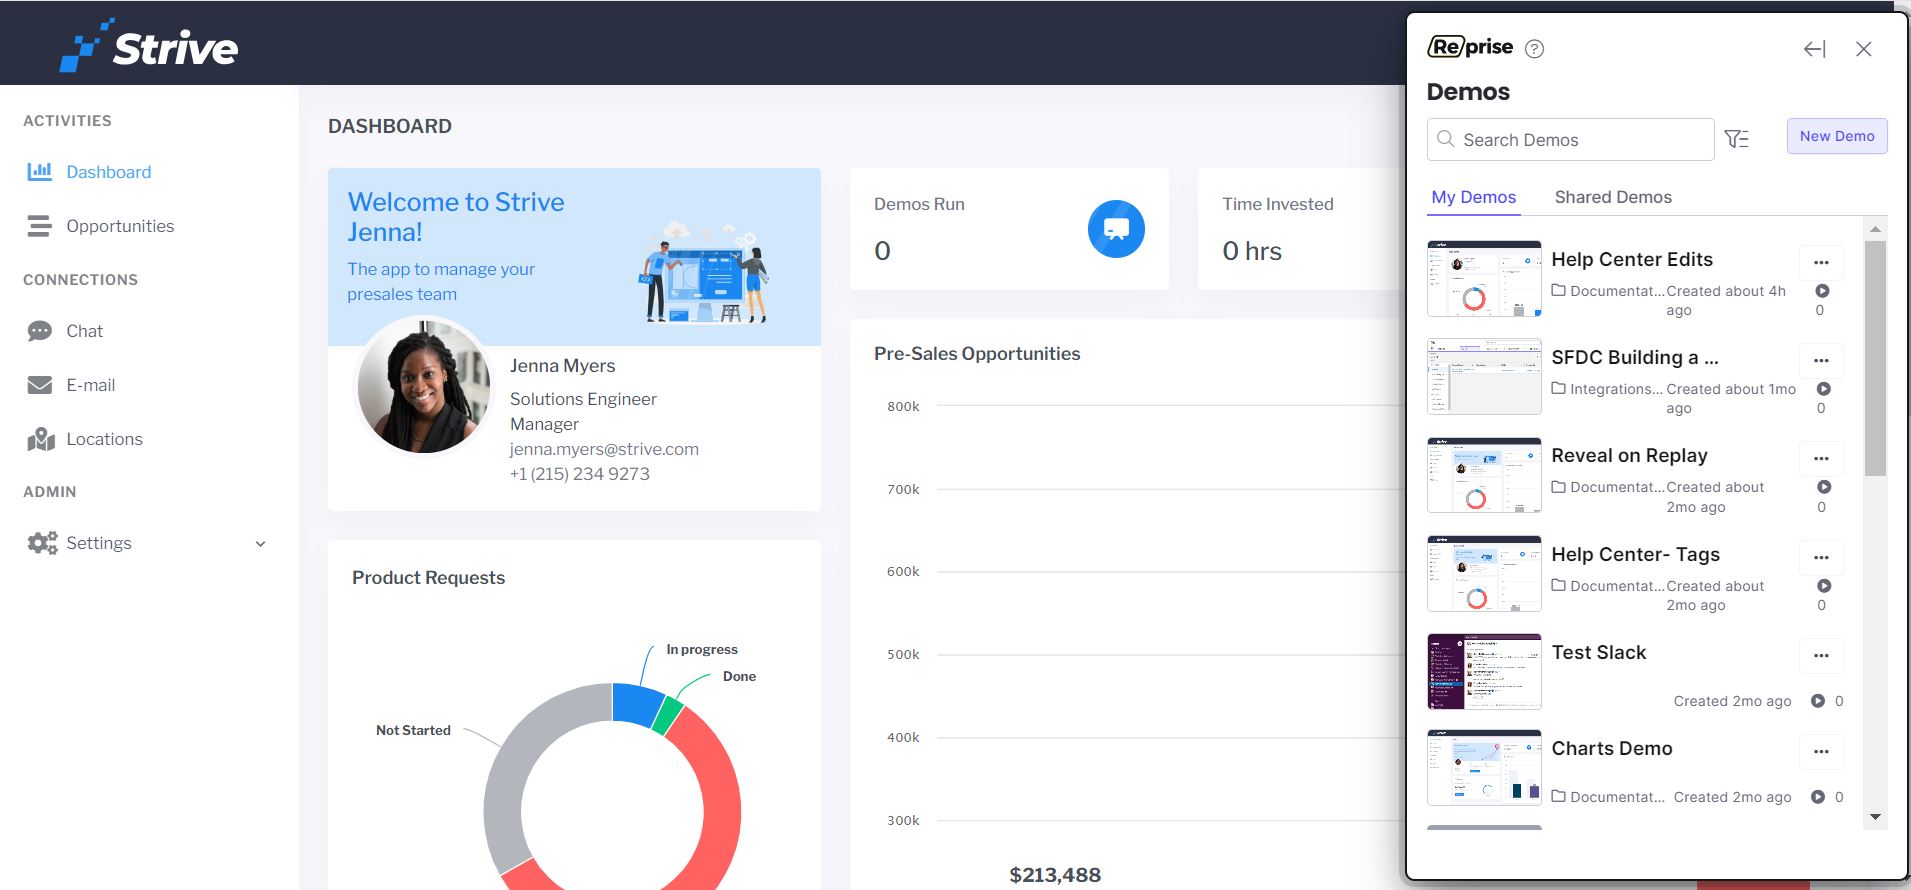Click the New Demo button

point(1837,136)
